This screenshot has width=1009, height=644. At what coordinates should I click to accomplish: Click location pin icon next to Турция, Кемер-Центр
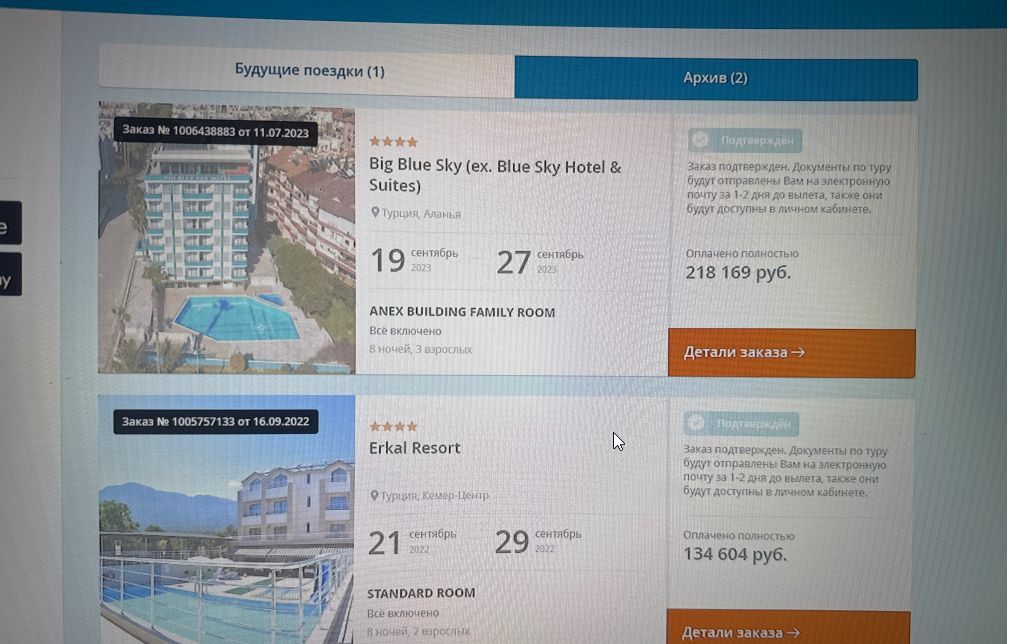coord(374,495)
